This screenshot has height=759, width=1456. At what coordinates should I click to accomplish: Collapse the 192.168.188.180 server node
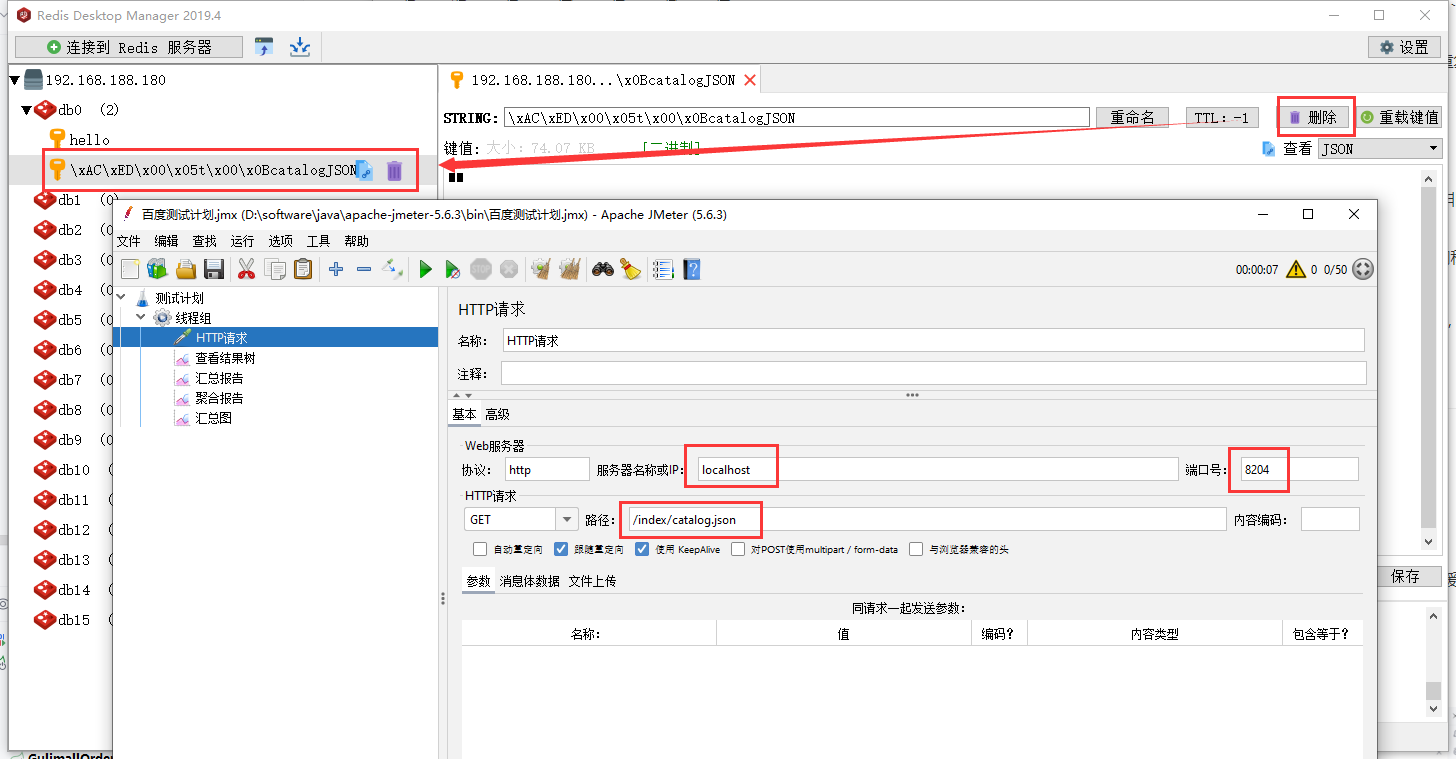click(15, 80)
